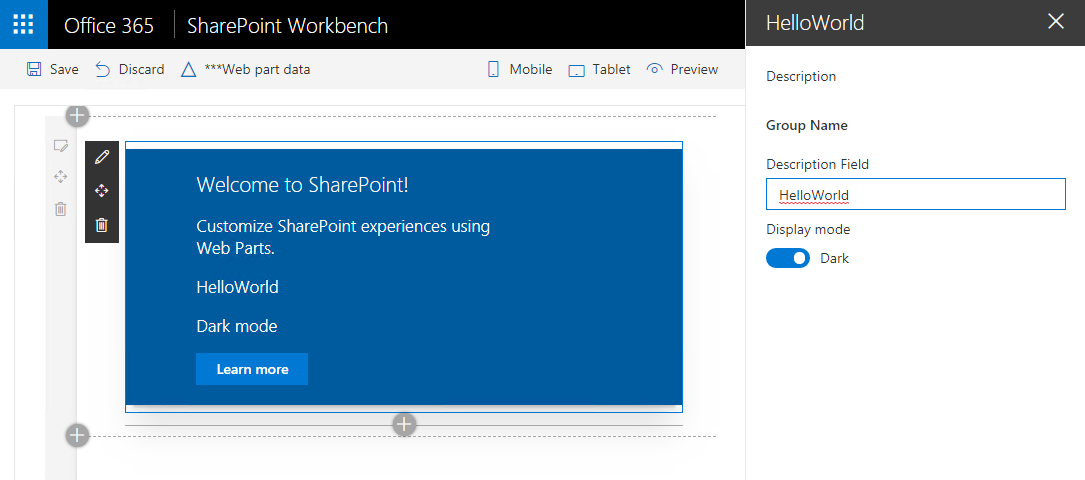
Task: Add a new section with top plus button
Action: (78, 116)
